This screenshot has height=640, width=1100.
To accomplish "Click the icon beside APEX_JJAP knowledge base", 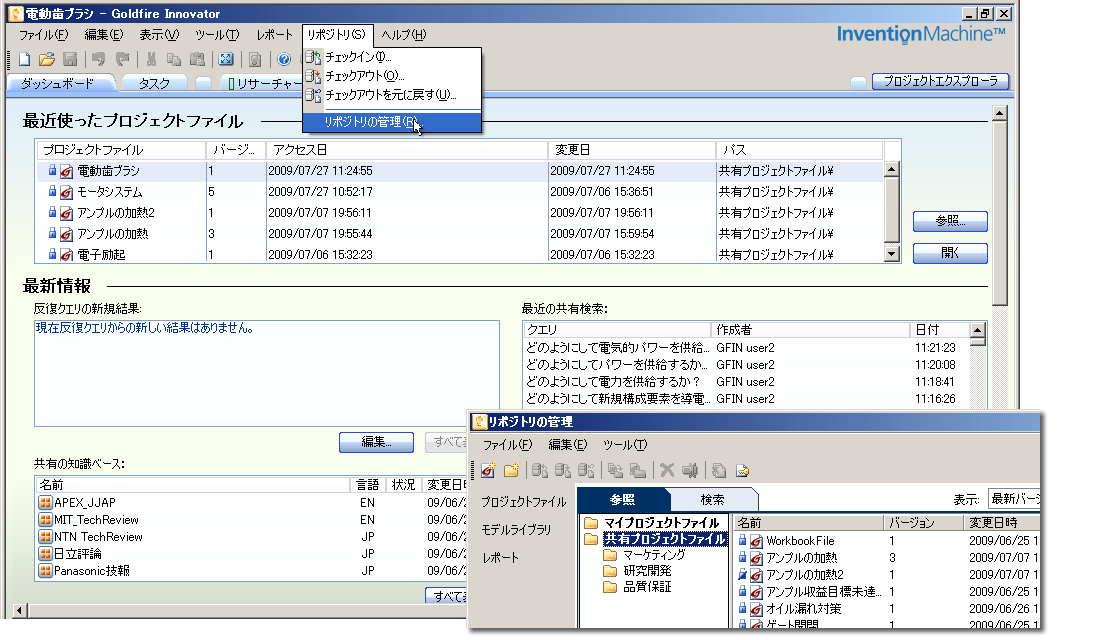I will (46, 502).
